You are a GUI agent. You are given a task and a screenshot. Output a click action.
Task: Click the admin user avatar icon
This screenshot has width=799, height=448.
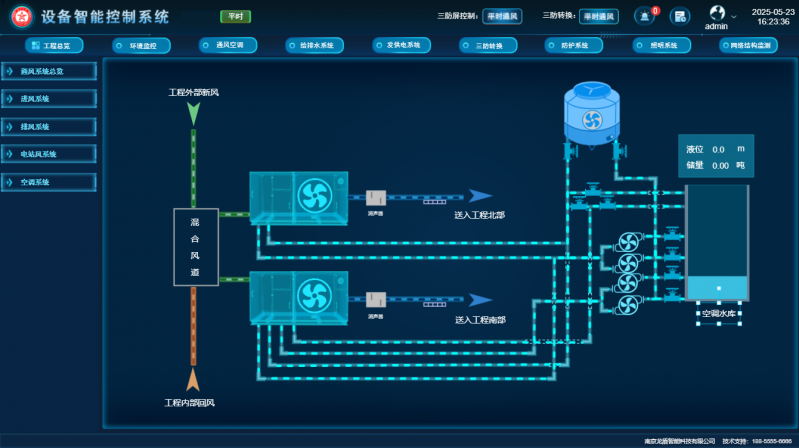point(716,13)
